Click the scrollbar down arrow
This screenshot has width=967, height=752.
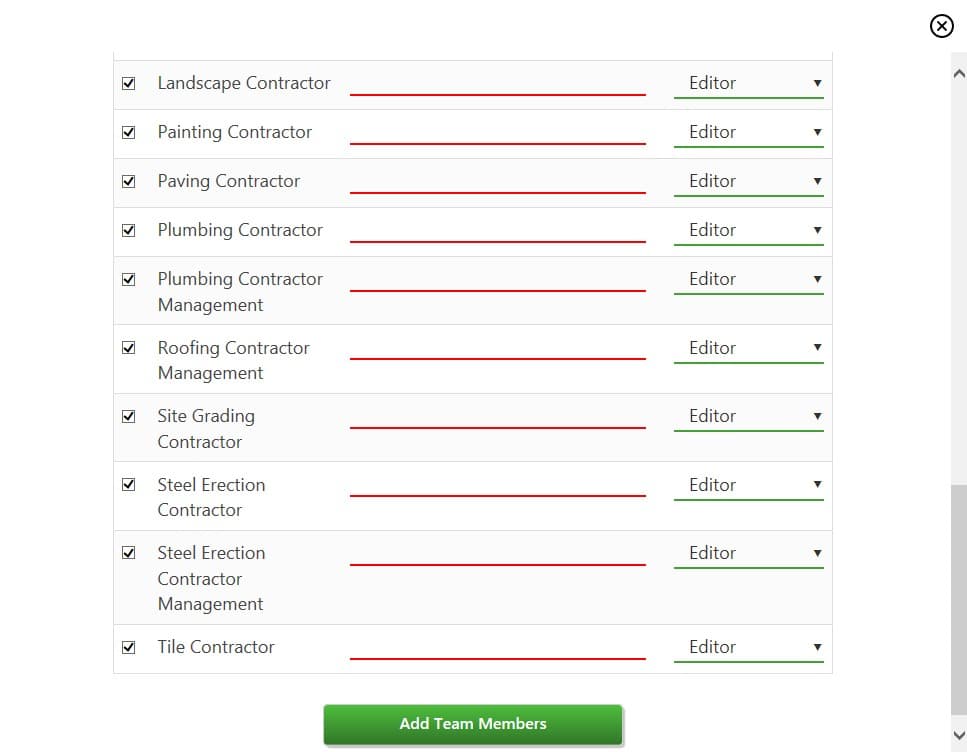click(x=958, y=735)
